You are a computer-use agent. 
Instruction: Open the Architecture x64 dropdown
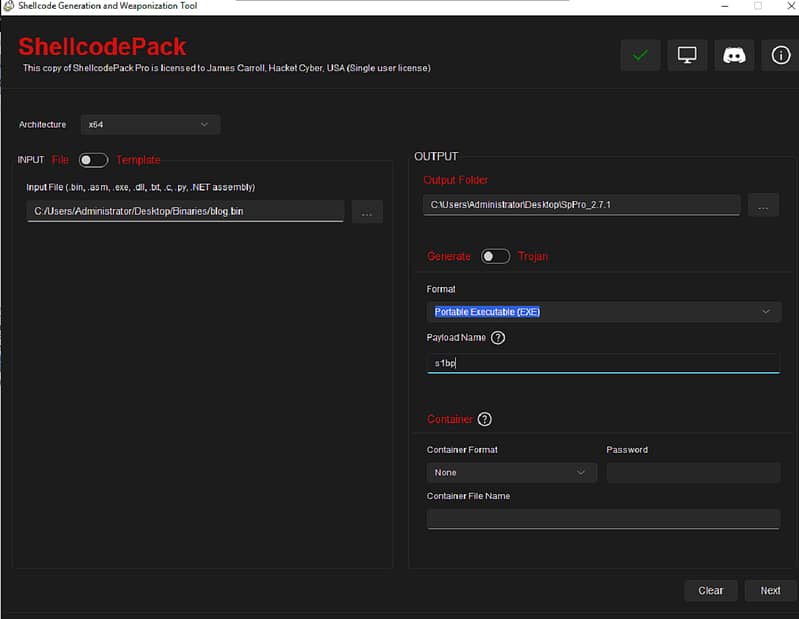click(x=150, y=125)
